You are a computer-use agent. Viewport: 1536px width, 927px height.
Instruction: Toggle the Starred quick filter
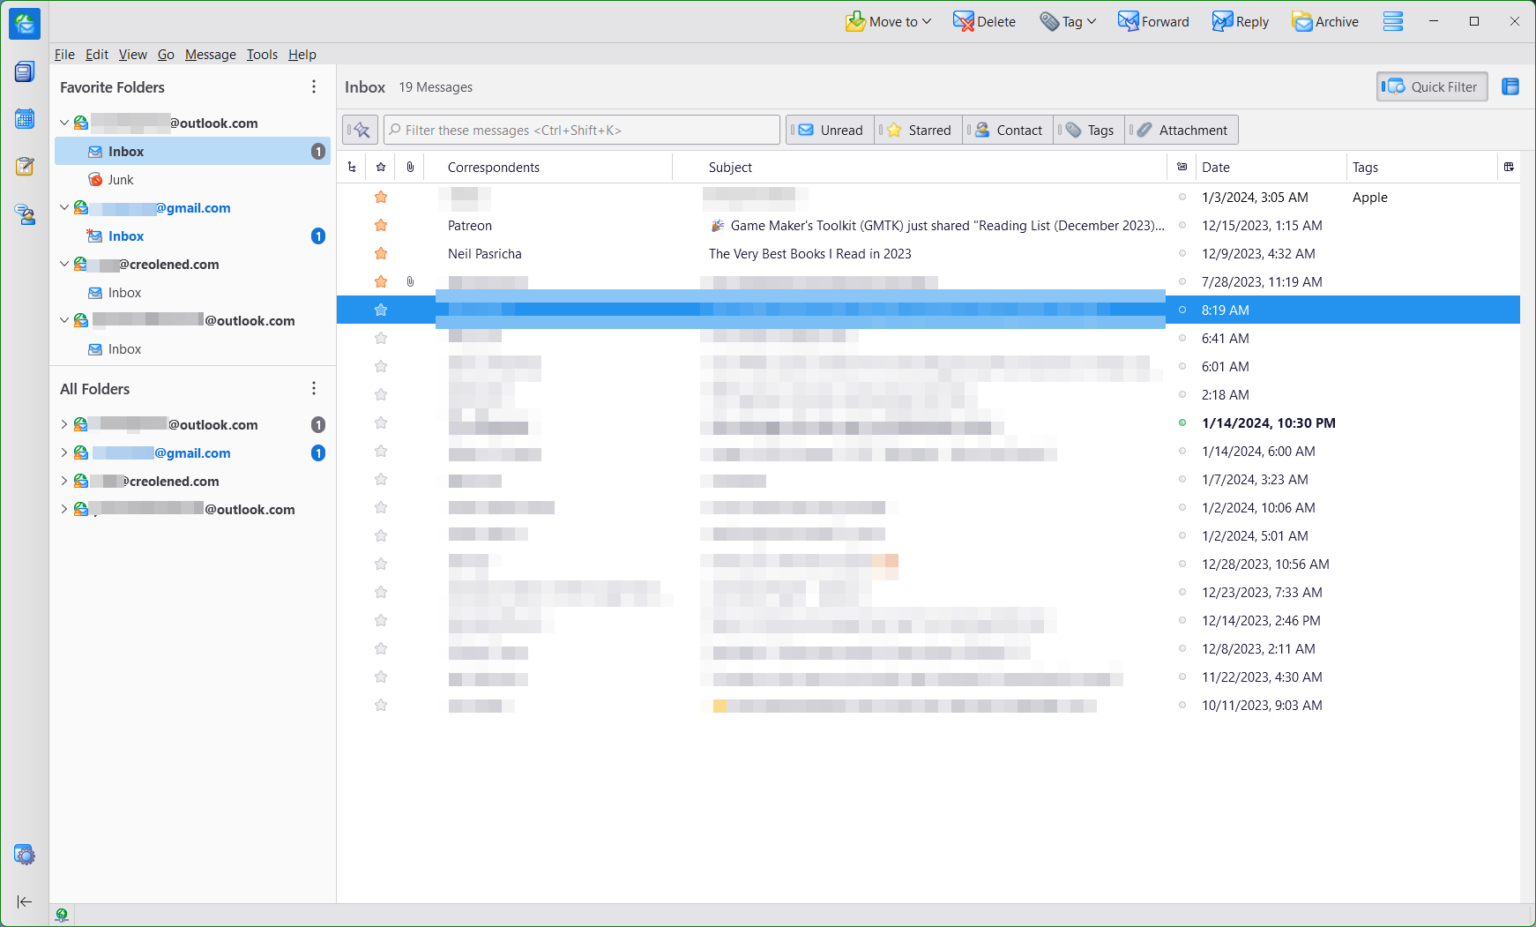click(919, 130)
